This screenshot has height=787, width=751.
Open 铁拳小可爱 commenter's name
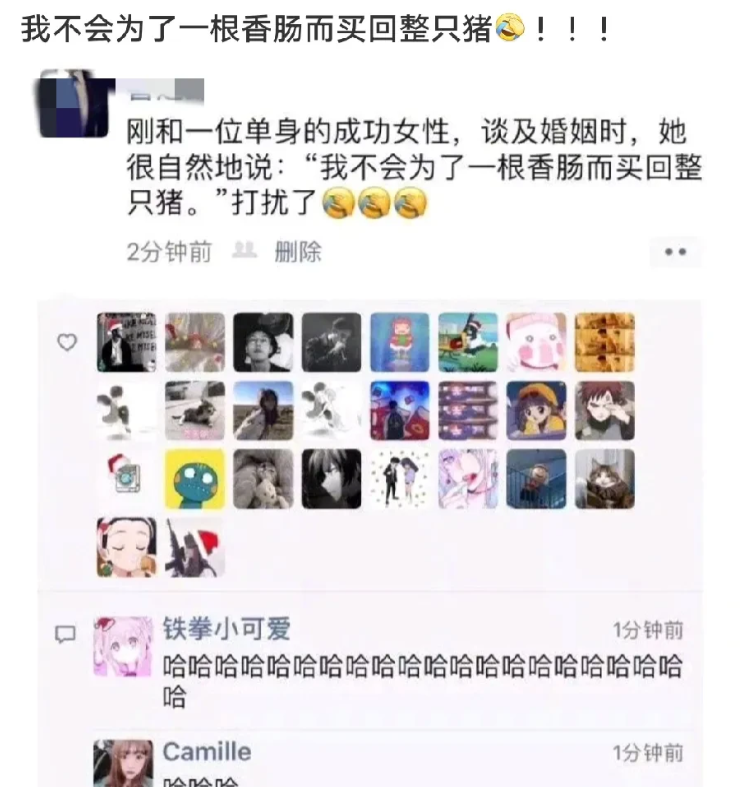227,628
